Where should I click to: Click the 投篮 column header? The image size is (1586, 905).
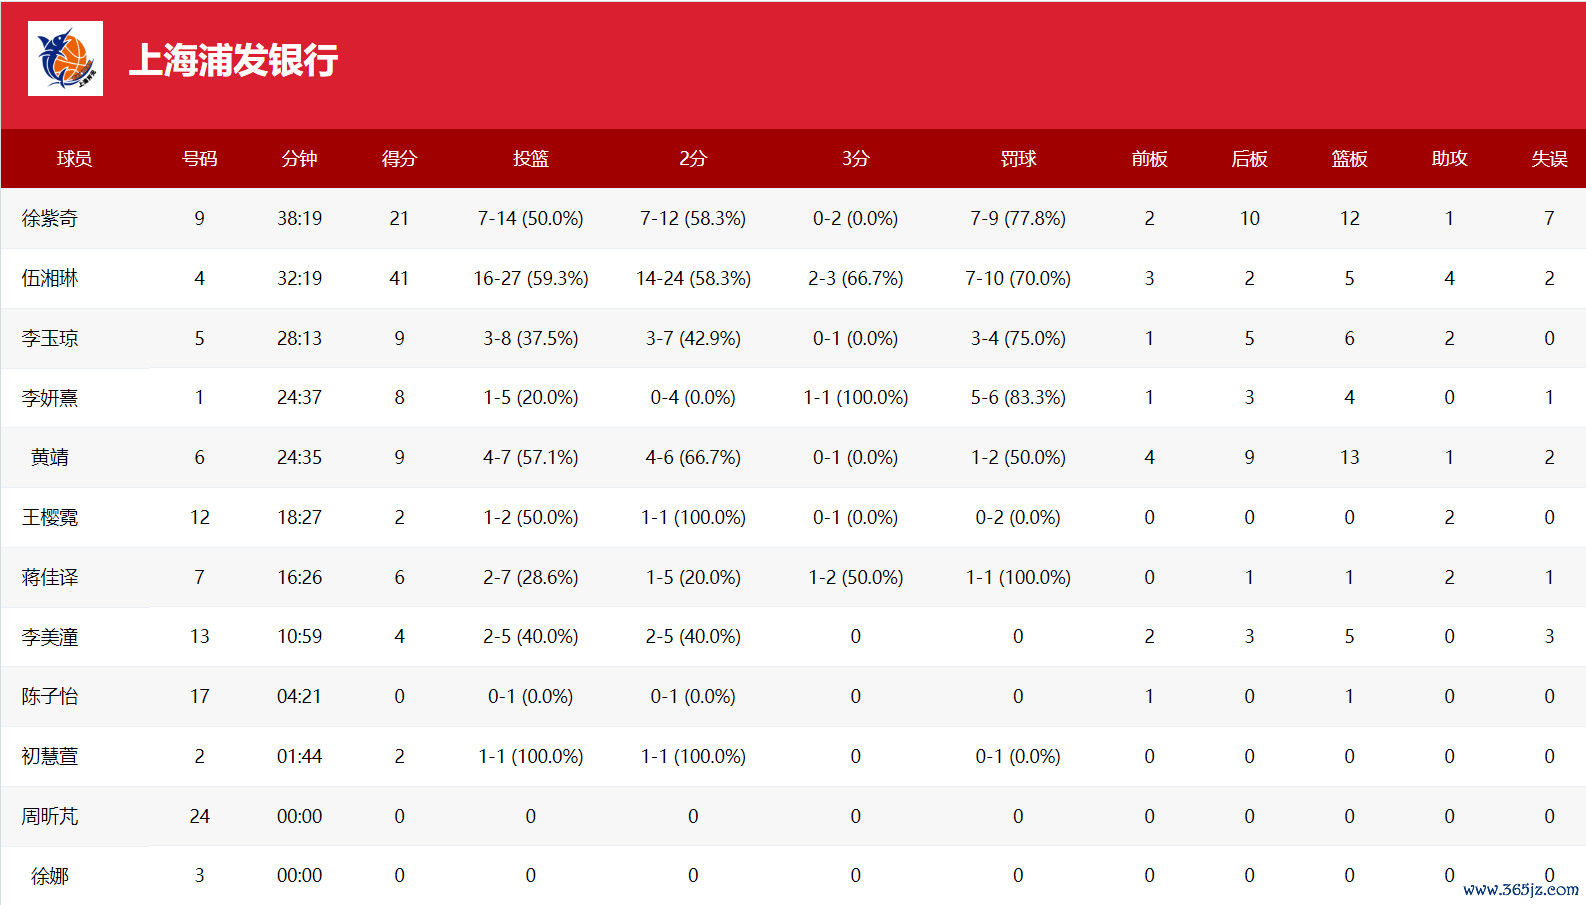pyautogui.click(x=530, y=159)
